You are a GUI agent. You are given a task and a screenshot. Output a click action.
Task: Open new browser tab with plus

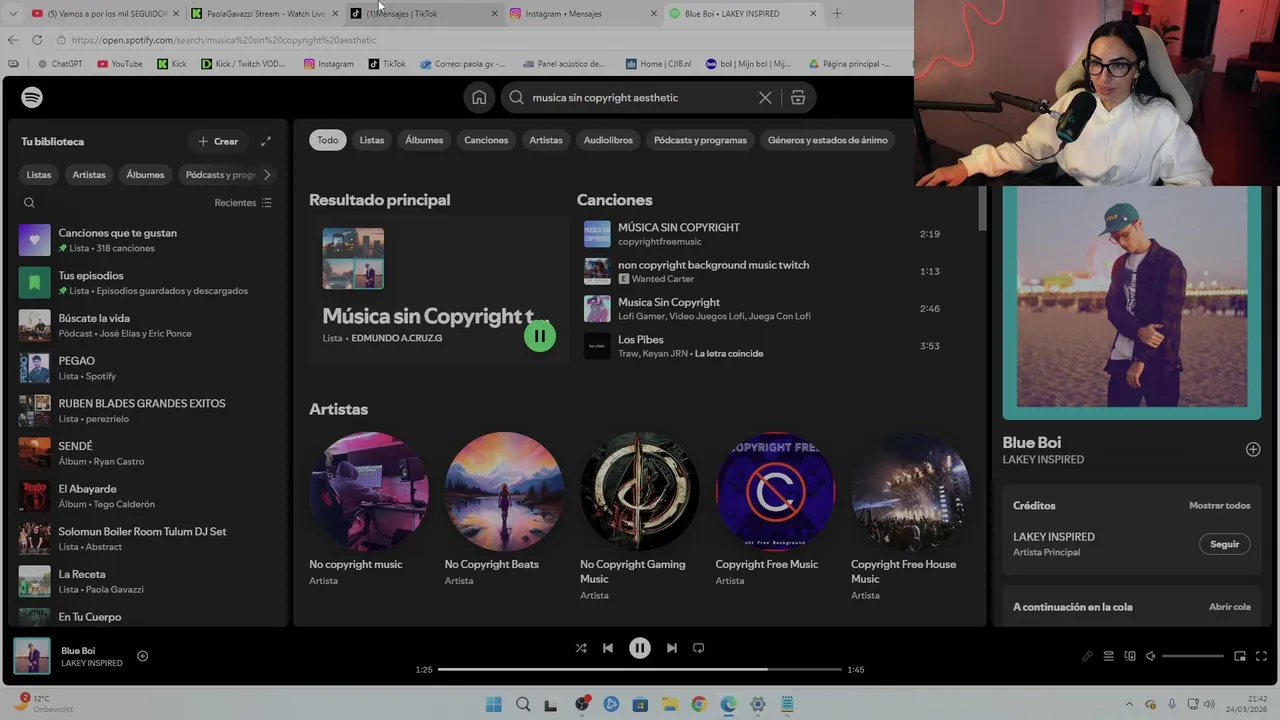pyautogui.click(x=837, y=13)
